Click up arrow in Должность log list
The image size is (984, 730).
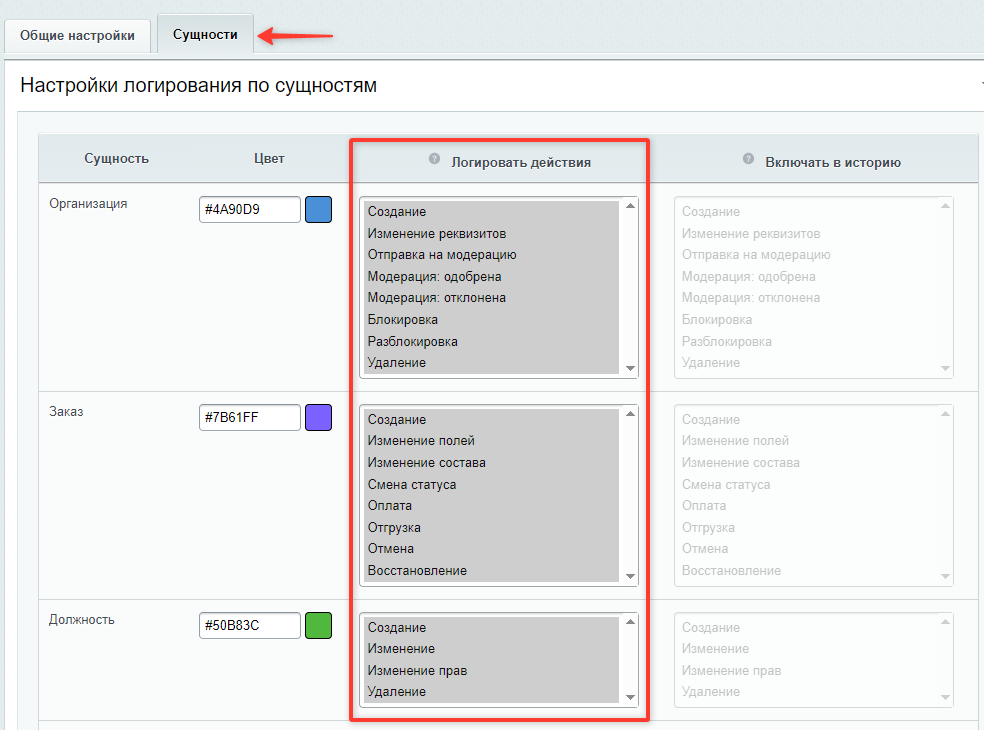point(631,621)
